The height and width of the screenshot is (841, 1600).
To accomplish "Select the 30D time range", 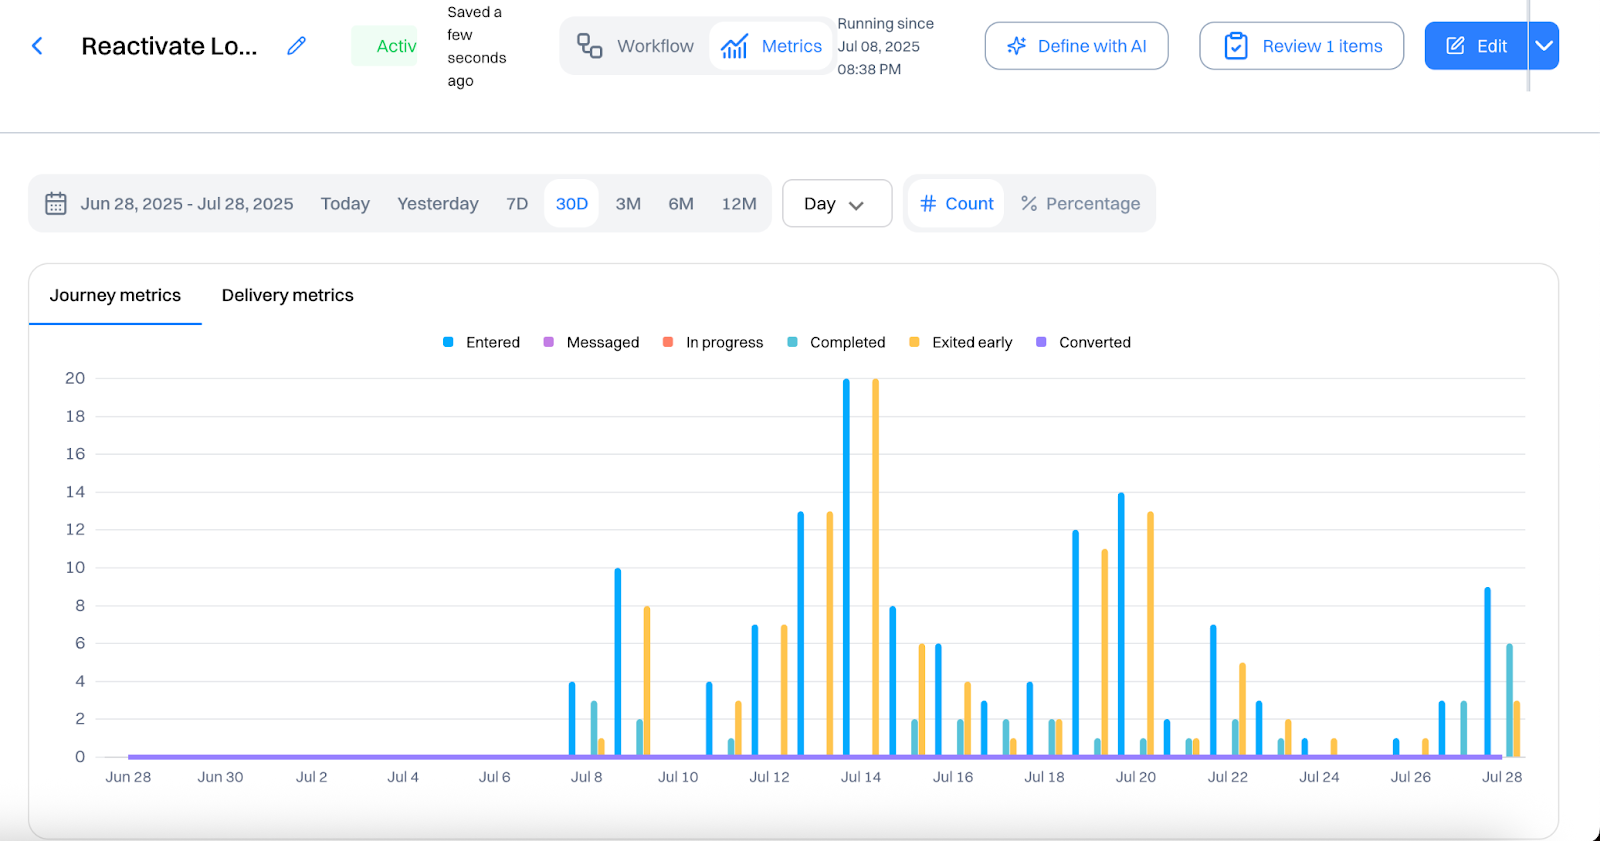I will pyautogui.click(x=572, y=204).
